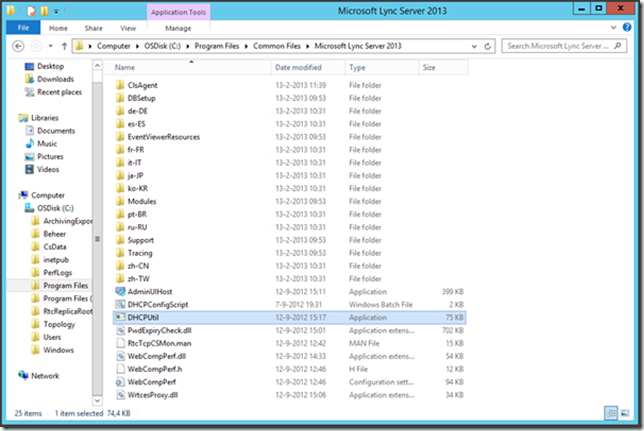The height and width of the screenshot is (431, 644).
Task: Select the DHCPConfigScript batch file icon
Action: click(120, 304)
